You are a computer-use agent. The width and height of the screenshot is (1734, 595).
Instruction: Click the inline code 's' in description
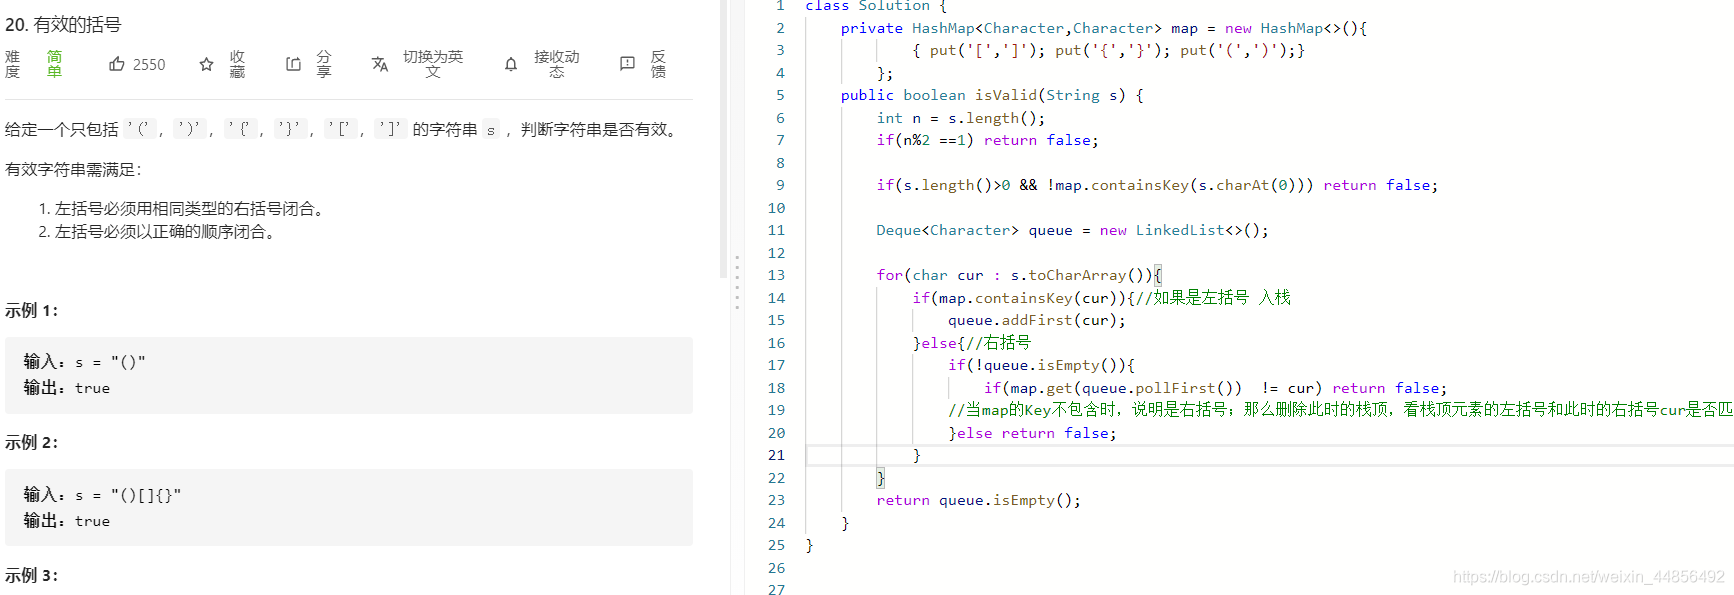click(491, 130)
